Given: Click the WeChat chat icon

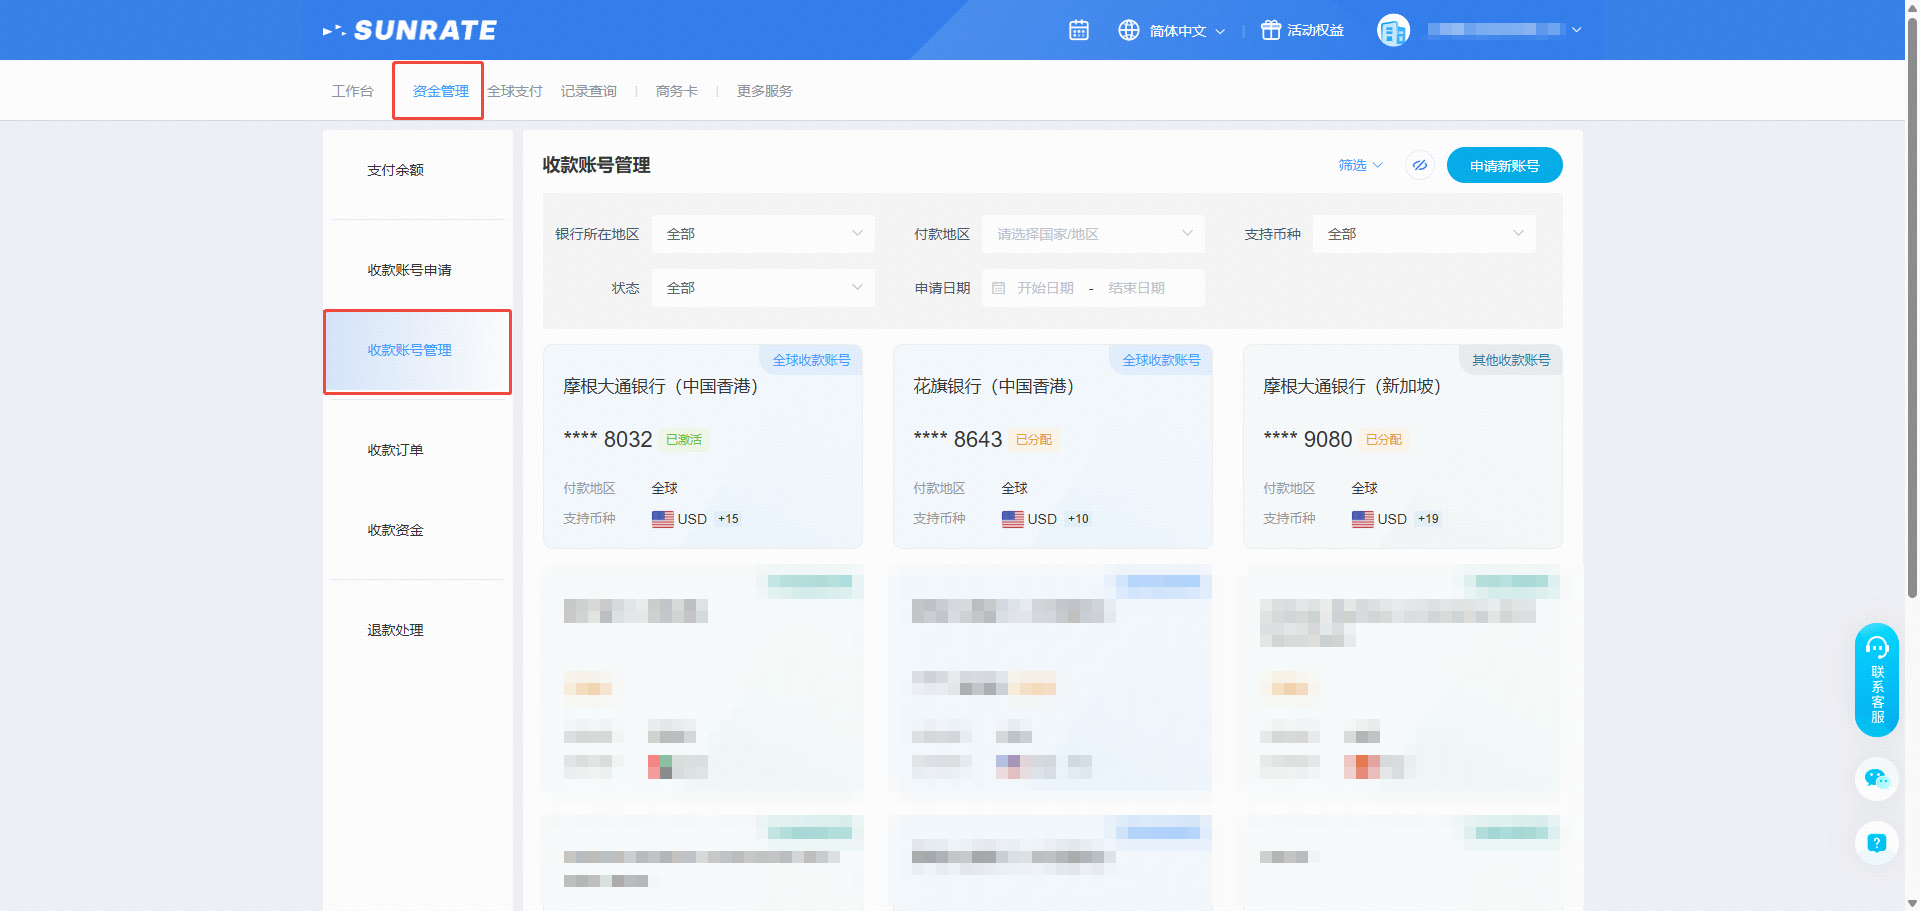Looking at the screenshot, I should click(1876, 778).
